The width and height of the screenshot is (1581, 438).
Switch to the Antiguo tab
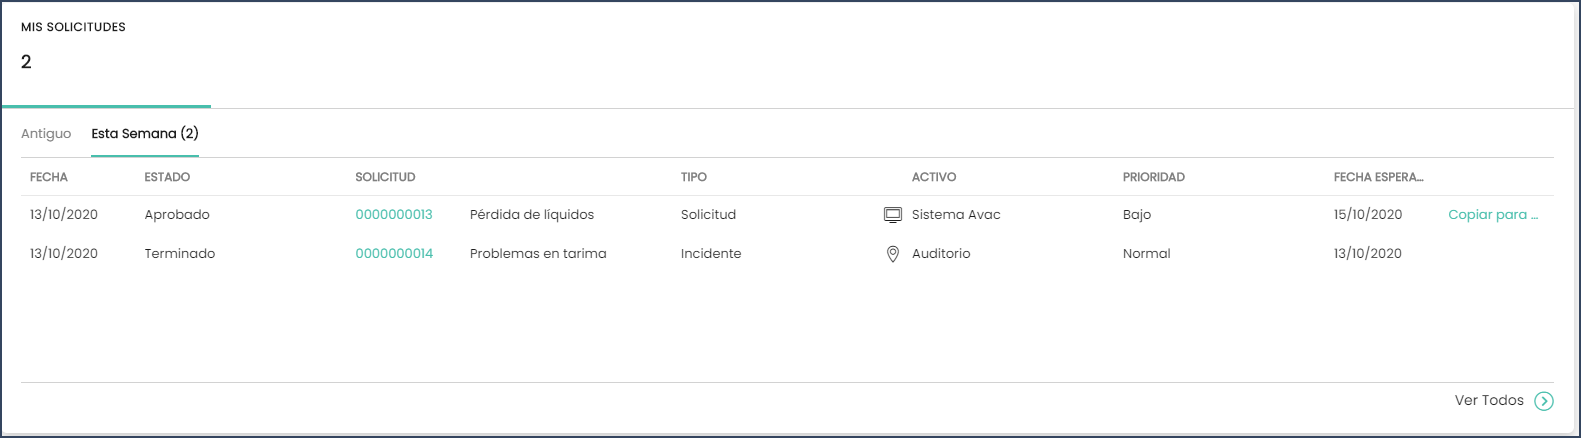click(46, 134)
